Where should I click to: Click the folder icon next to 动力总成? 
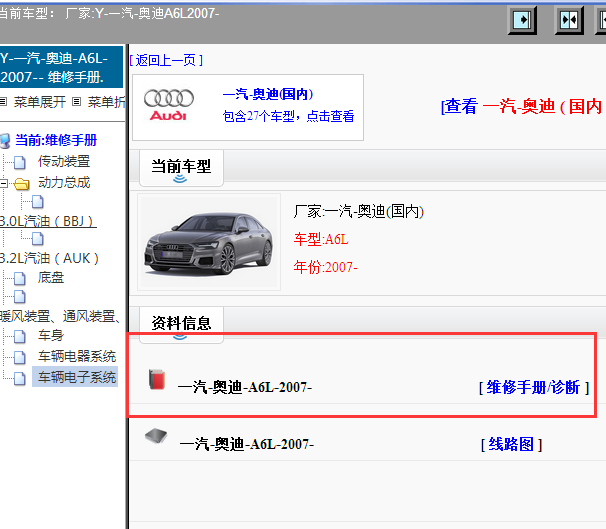coord(22,184)
